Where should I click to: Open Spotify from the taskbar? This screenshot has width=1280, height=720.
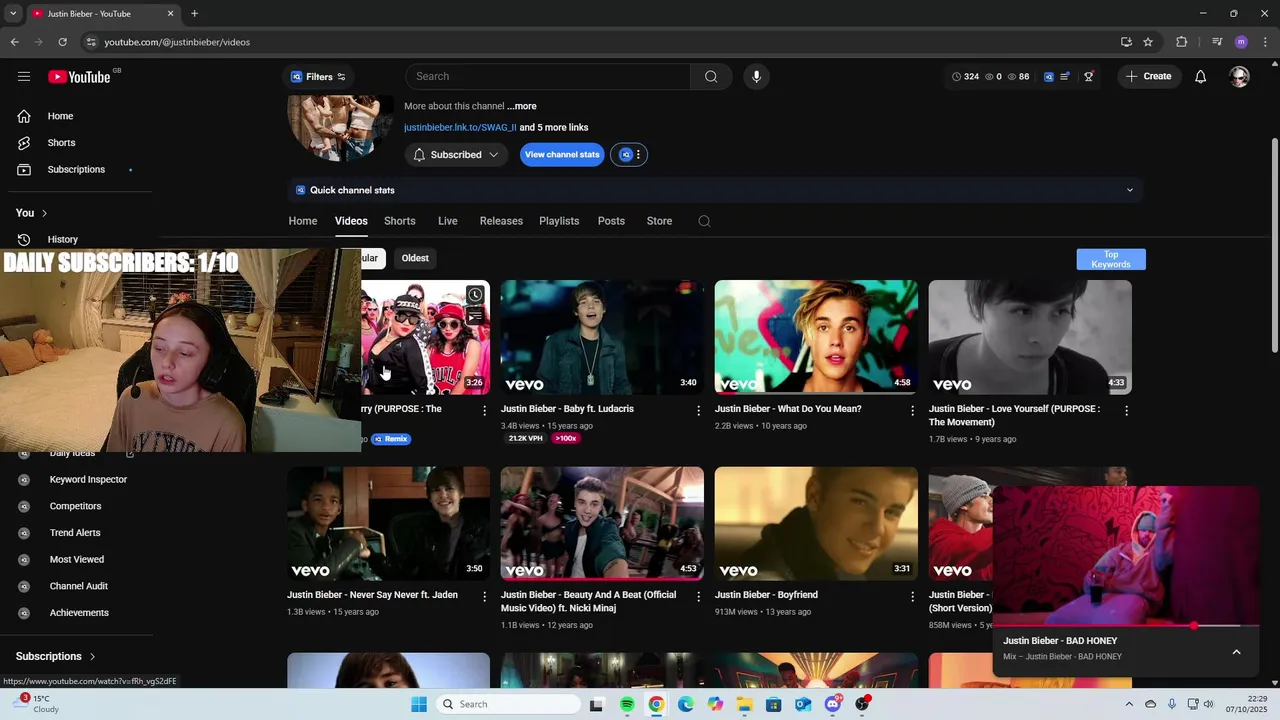[x=627, y=704]
